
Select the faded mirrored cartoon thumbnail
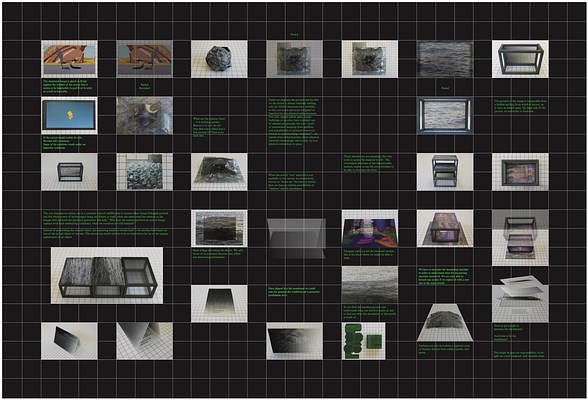pos(144,59)
